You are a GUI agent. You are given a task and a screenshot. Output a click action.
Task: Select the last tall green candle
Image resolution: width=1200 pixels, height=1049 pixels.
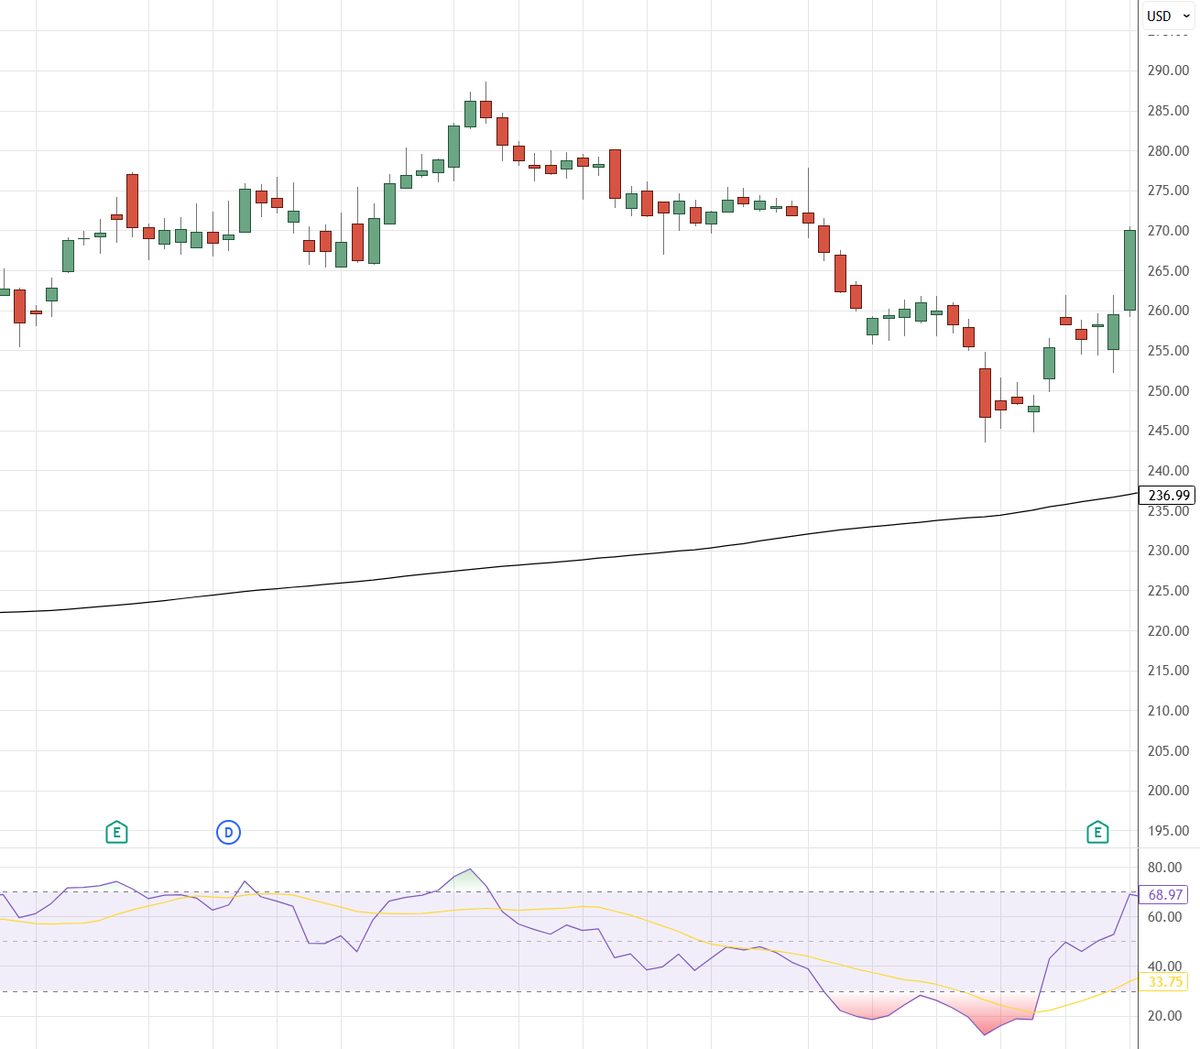coord(1130,270)
